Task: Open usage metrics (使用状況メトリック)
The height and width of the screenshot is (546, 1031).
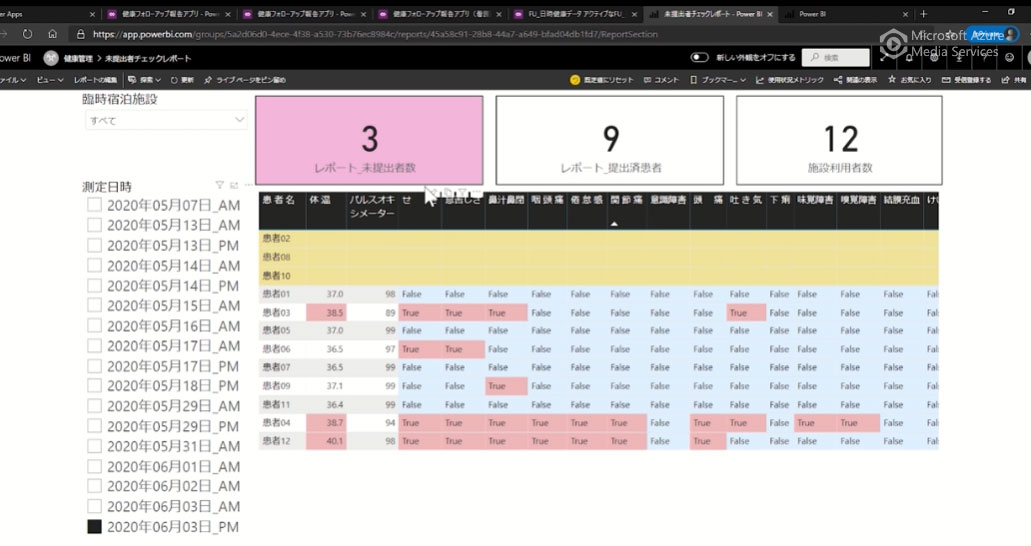Action: click(x=789, y=80)
